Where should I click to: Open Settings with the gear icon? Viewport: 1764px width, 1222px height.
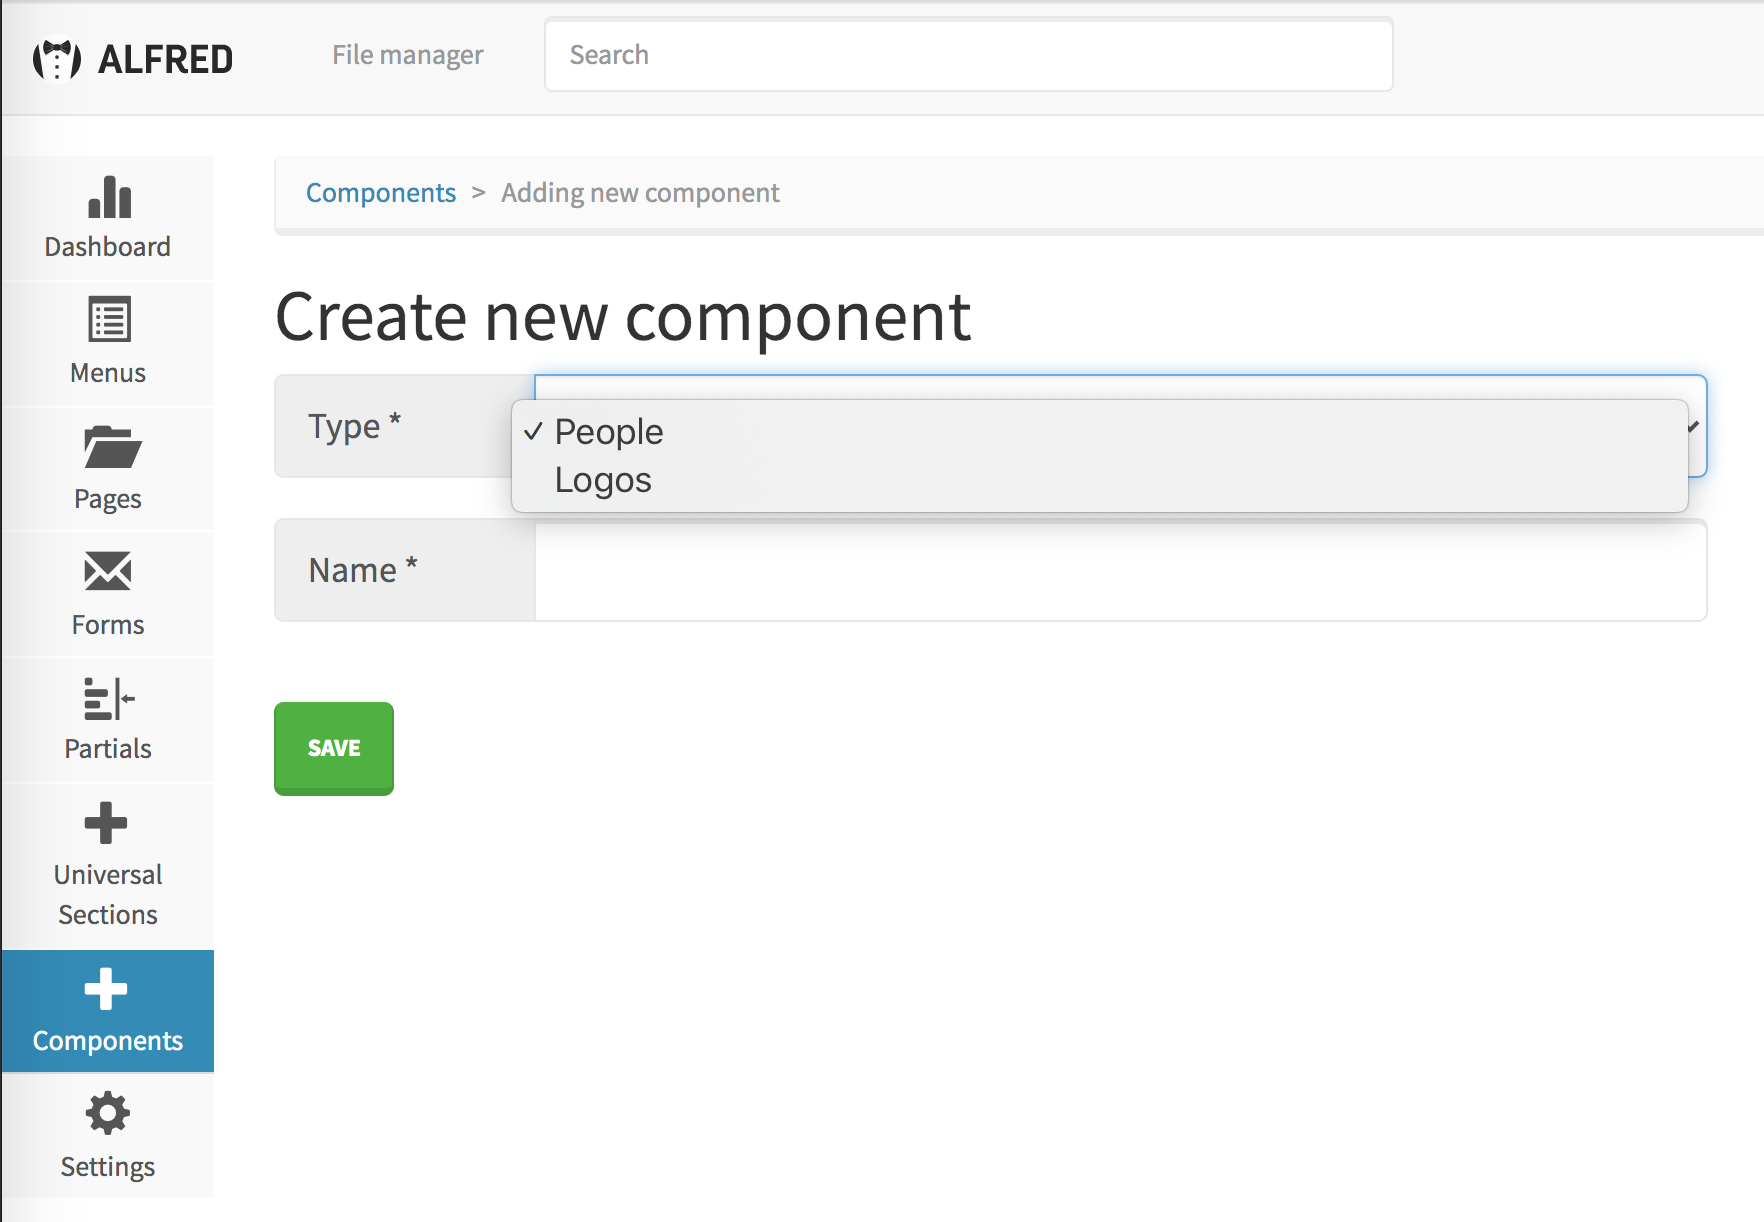pyautogui.click(x=107, y=1114)
